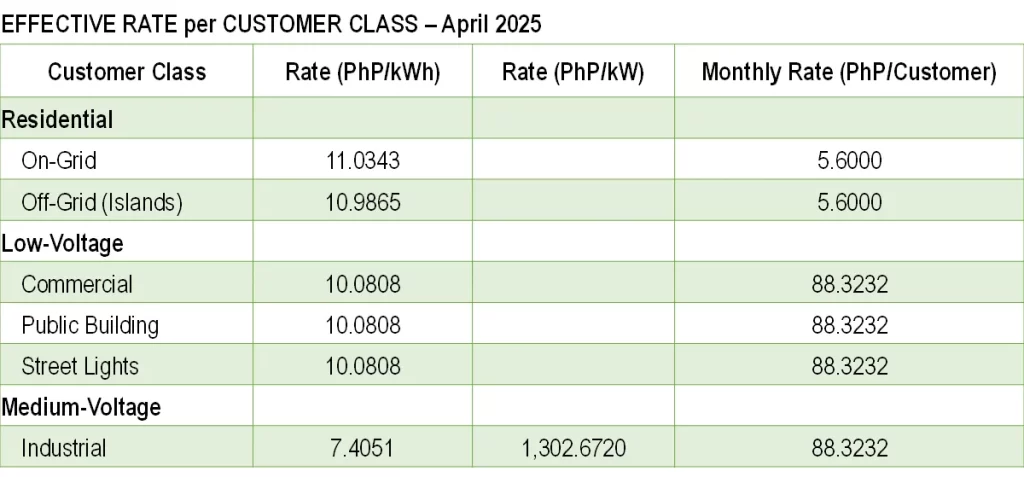This screenshot has width=1024, height=477.
Task: Select the Street Lights row label
Action: (80, 366)
